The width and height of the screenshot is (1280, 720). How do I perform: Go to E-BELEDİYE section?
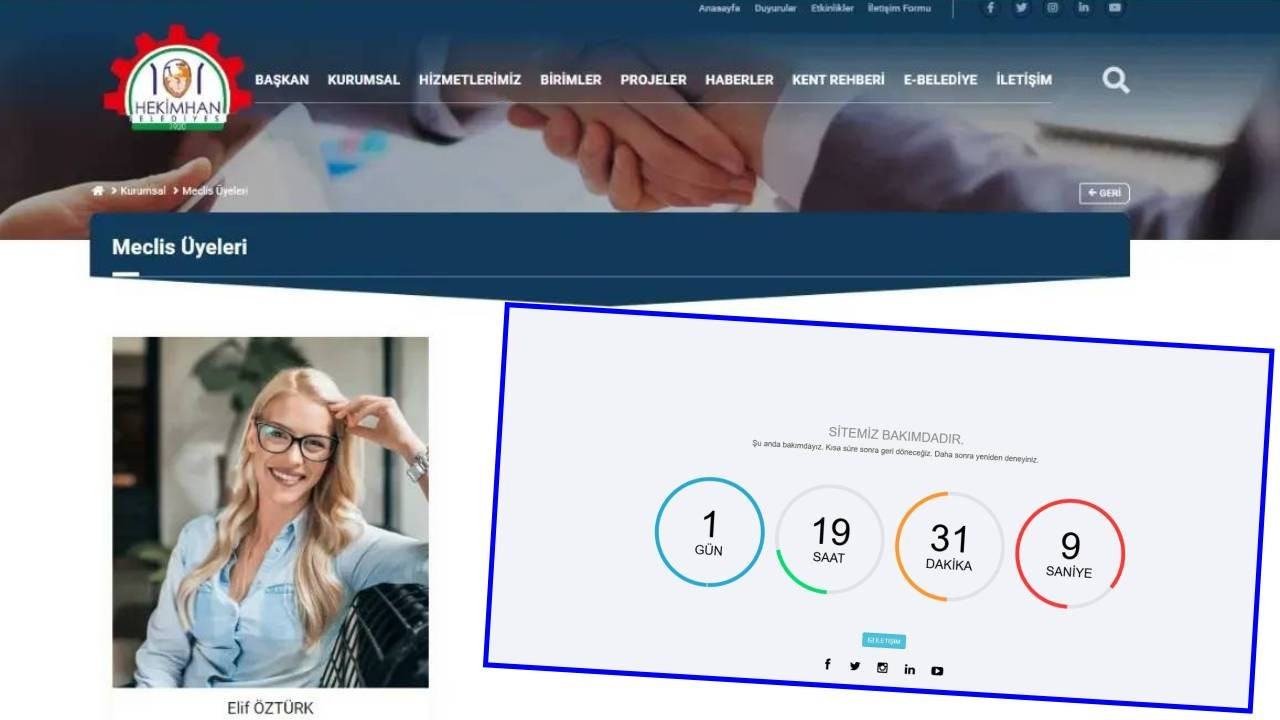(940, 80)
